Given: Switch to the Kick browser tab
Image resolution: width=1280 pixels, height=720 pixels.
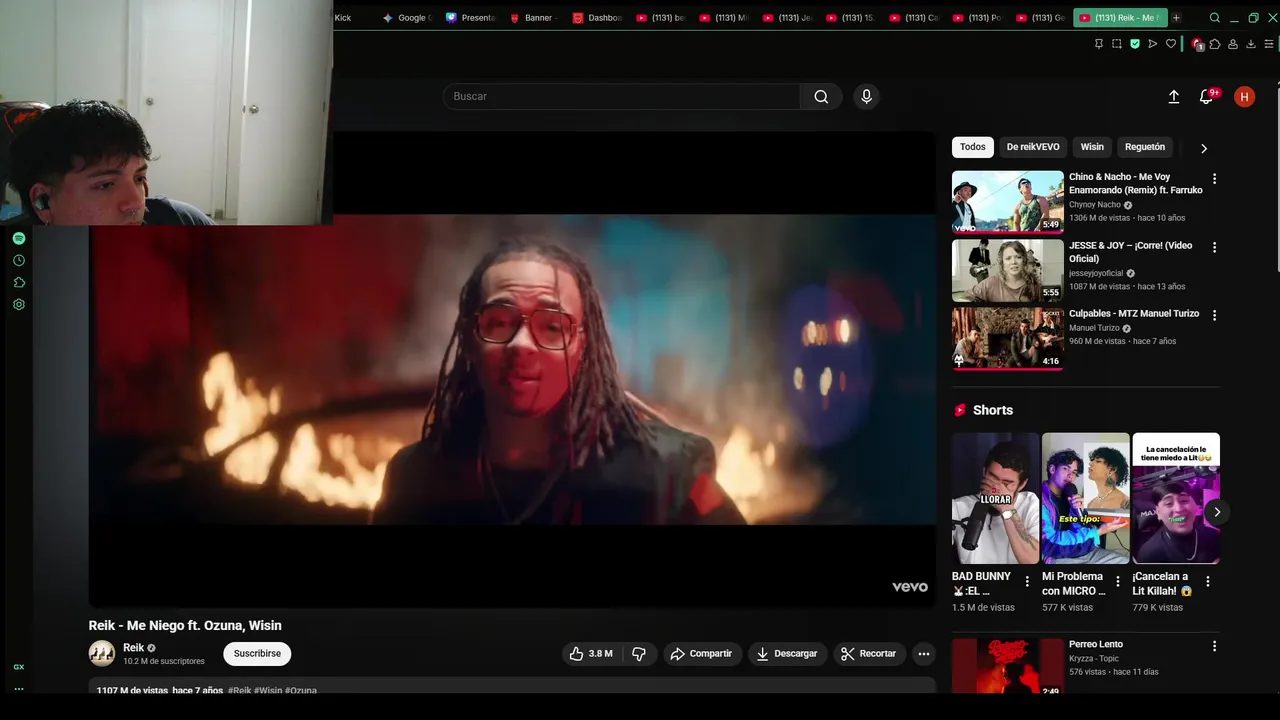Looking at the screenshot, I should pyautogui.click(x=343, y=18).
